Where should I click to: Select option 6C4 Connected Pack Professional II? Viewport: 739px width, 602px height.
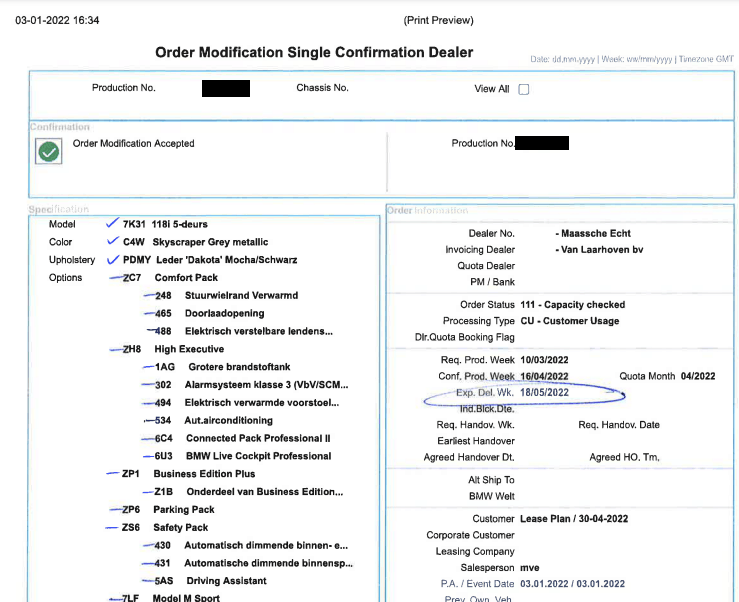242,438
